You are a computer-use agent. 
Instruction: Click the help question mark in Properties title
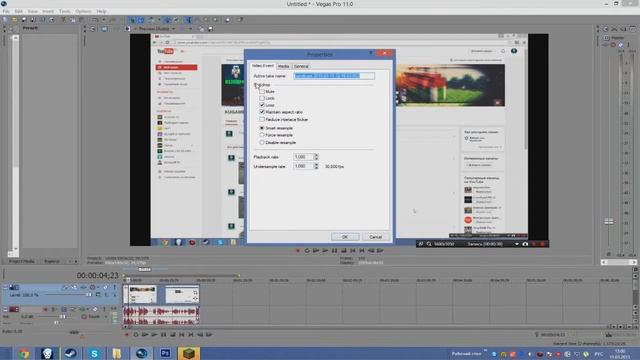(x=371, y=53)
